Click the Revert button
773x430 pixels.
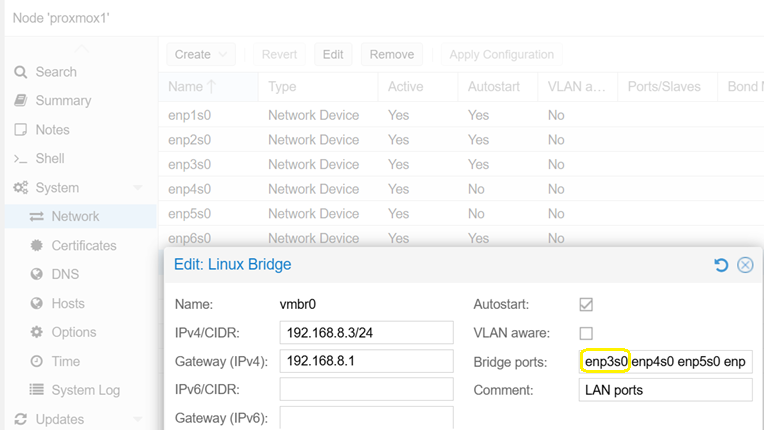[x=279, y=54]
